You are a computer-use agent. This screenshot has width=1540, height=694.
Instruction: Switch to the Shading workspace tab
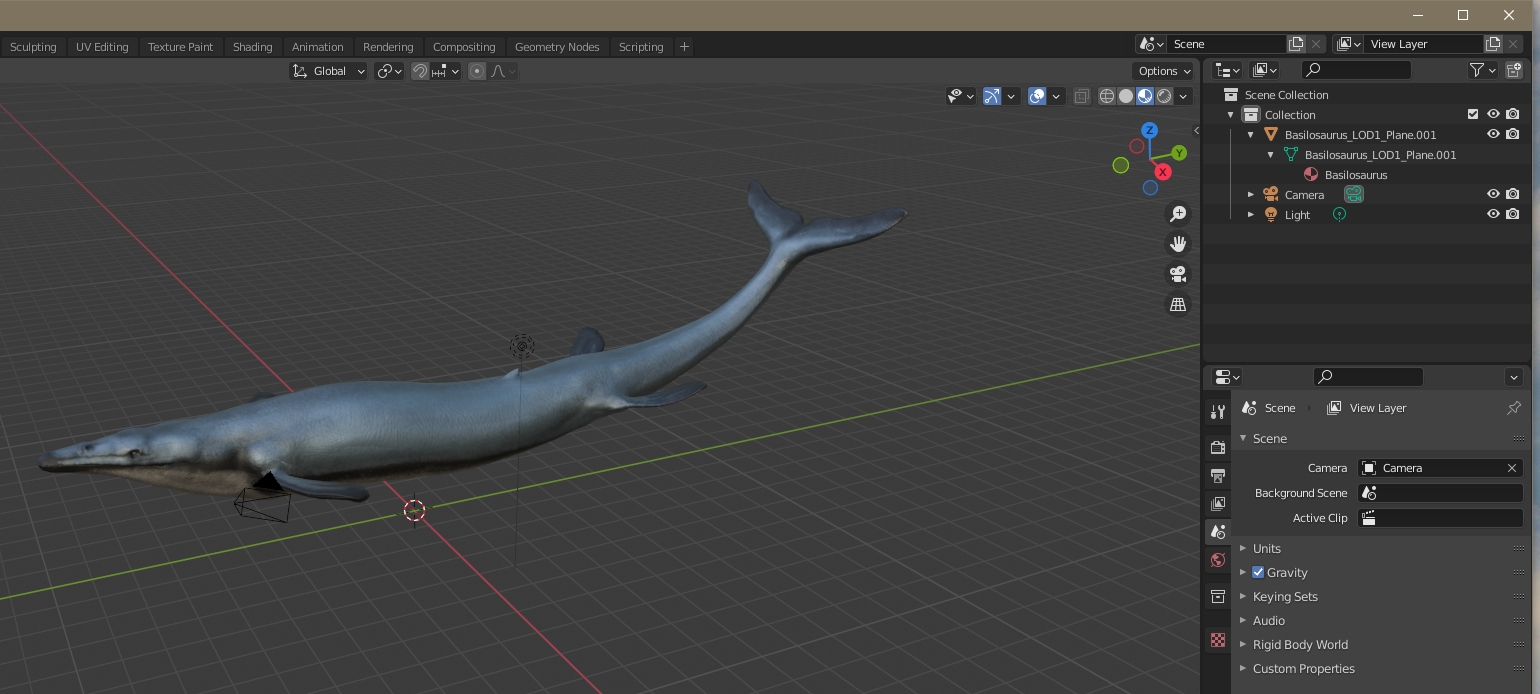coord(252,47)
